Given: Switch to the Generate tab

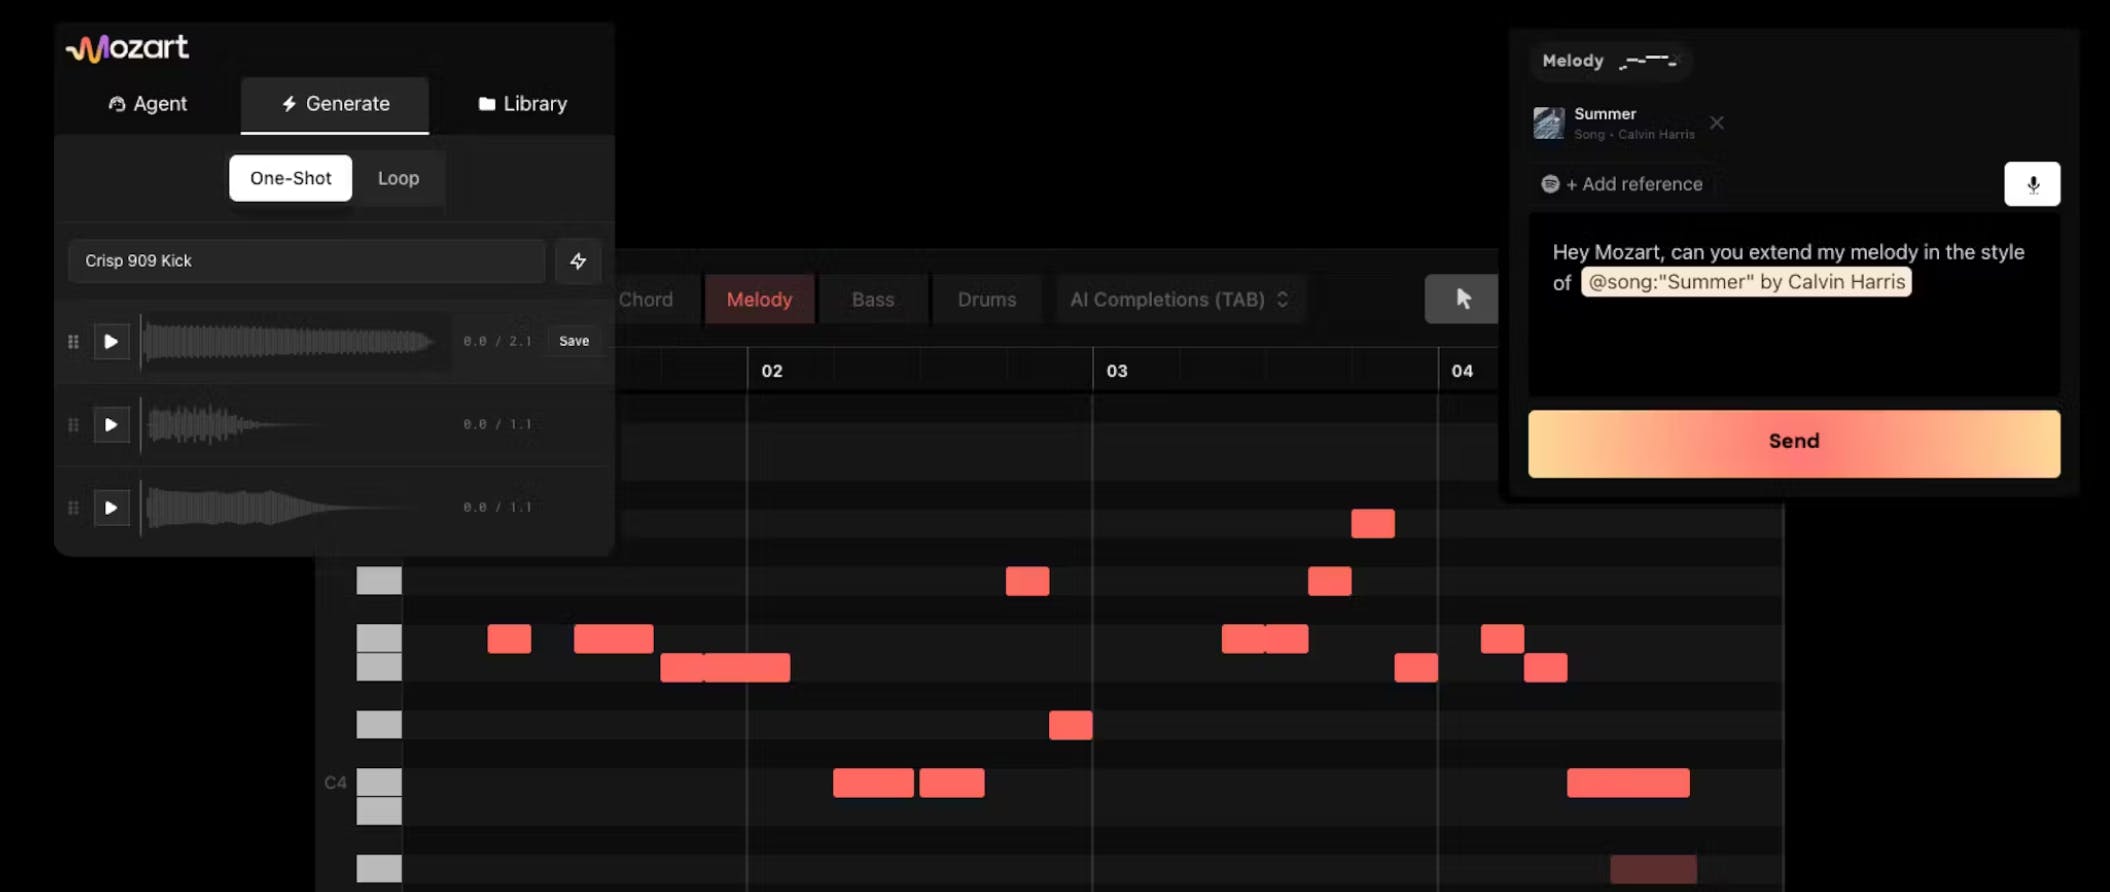Looking at the screenshot, I should pyautogui.click(x=335, y=104).
